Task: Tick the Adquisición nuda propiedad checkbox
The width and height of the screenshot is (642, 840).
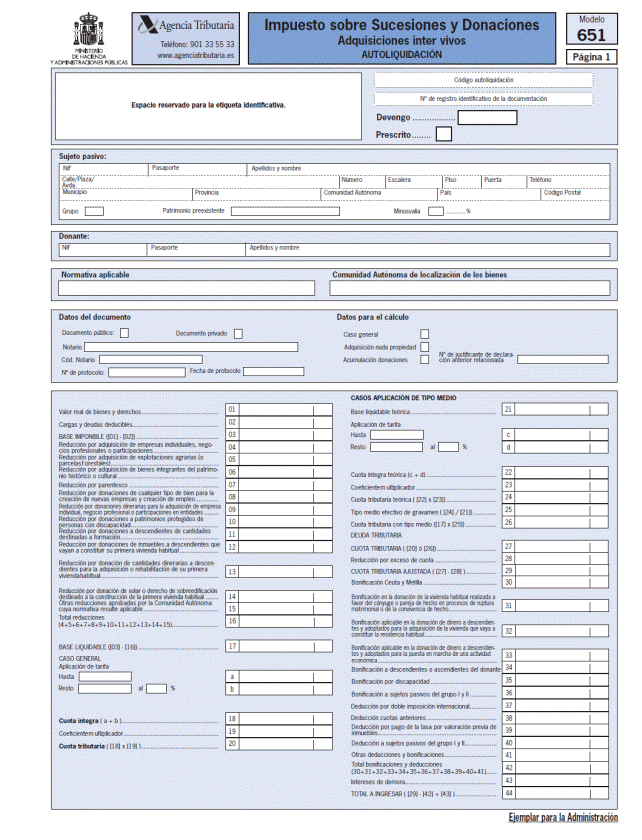Action: pos(424,347)
